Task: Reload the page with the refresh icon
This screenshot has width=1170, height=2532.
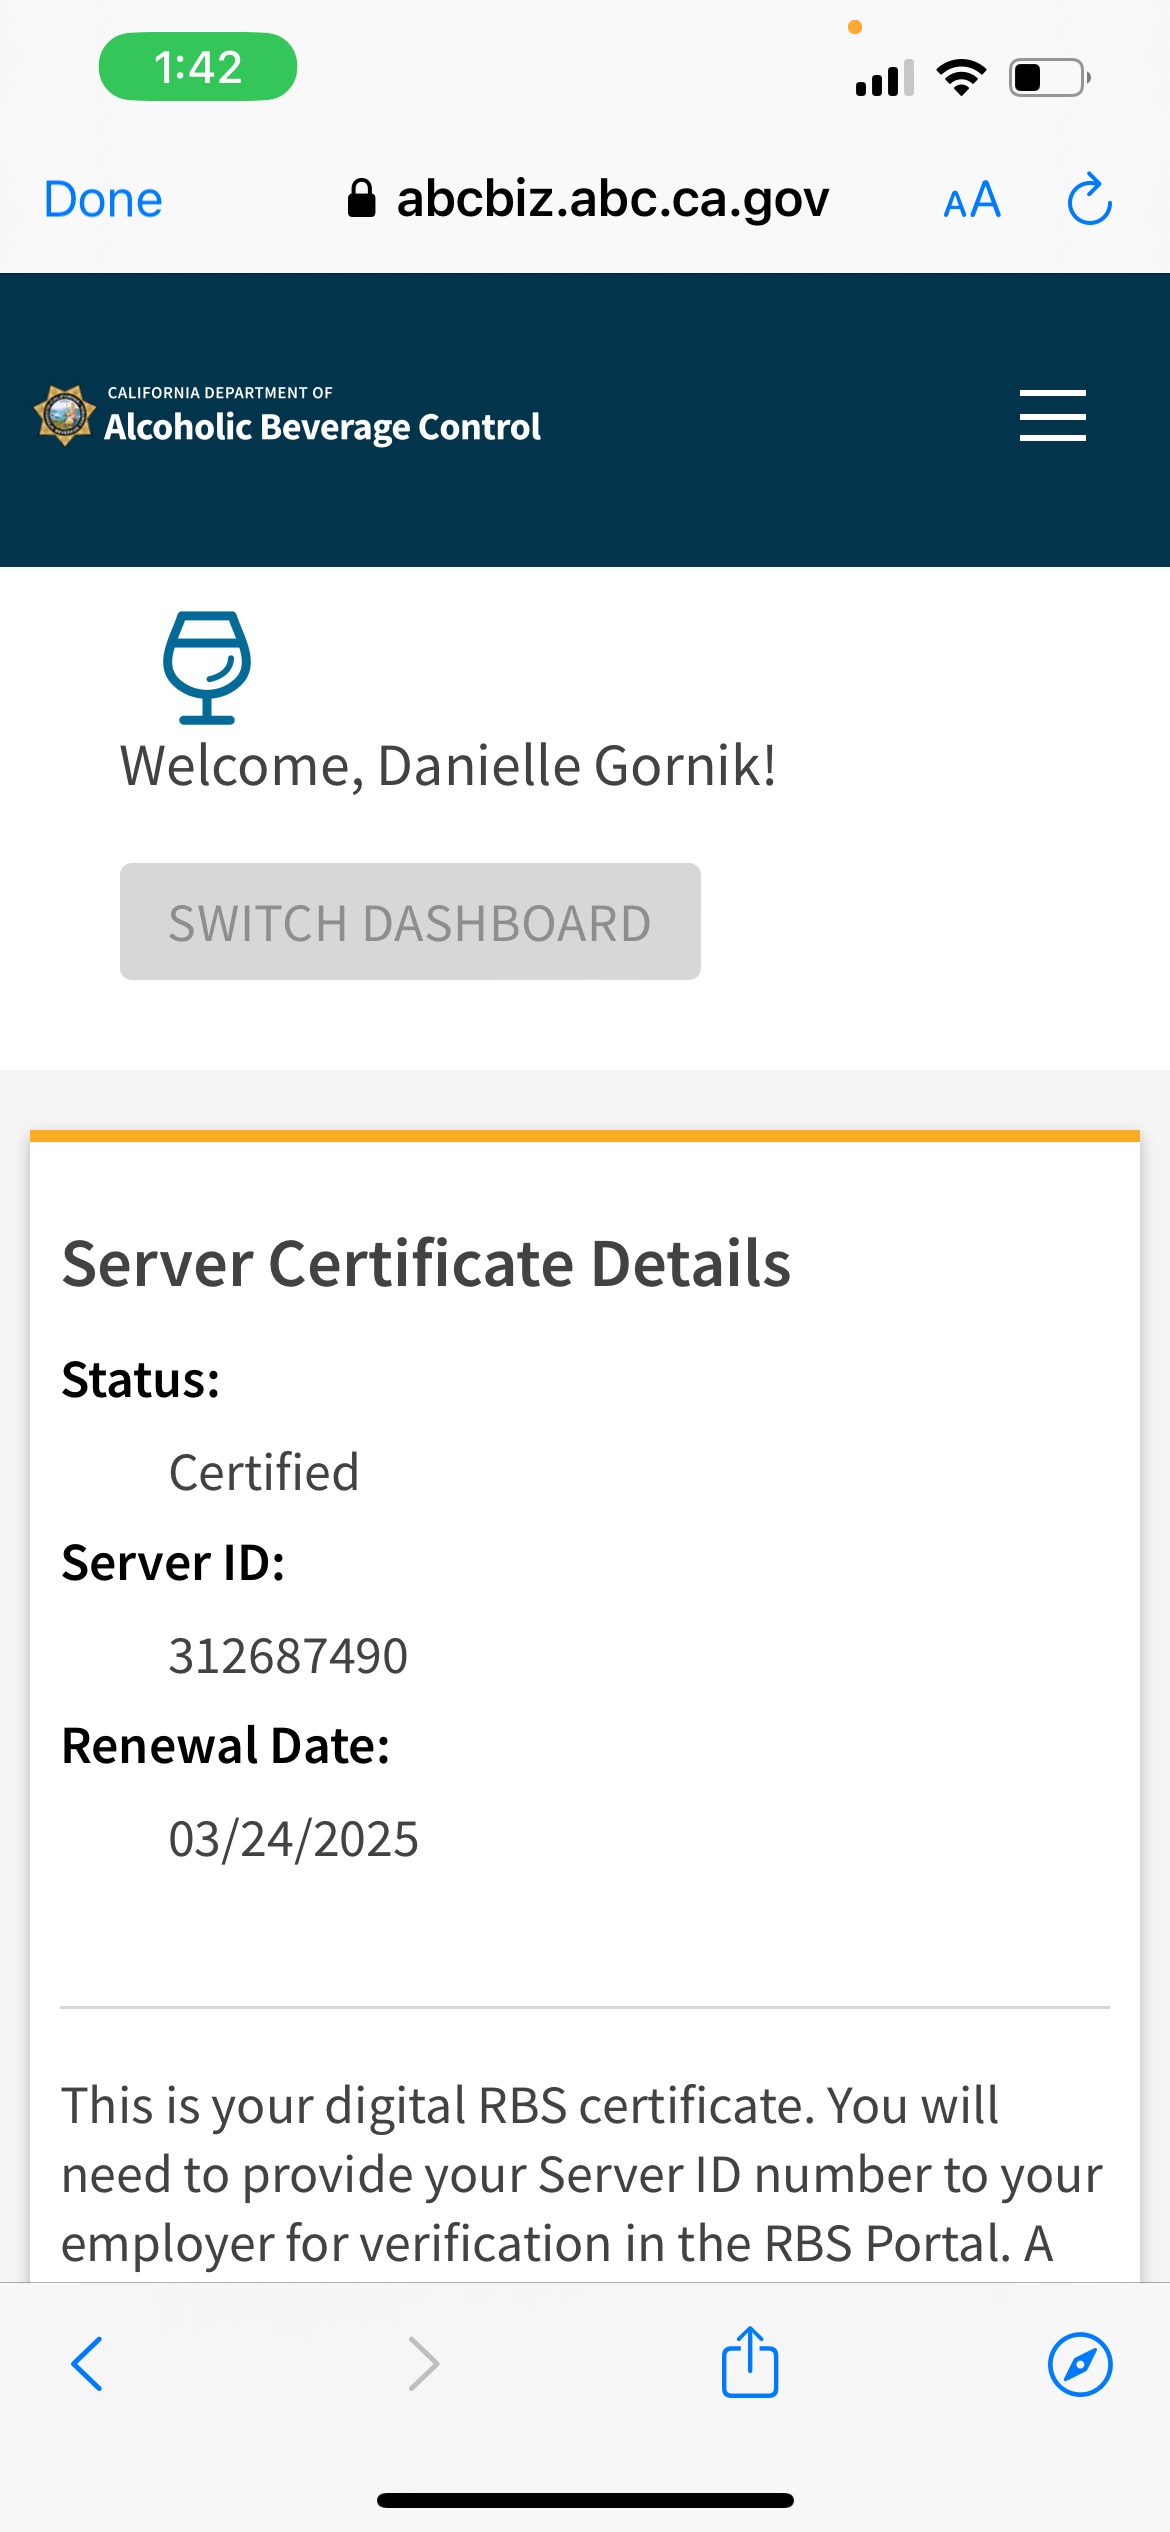Action: 1089,200
